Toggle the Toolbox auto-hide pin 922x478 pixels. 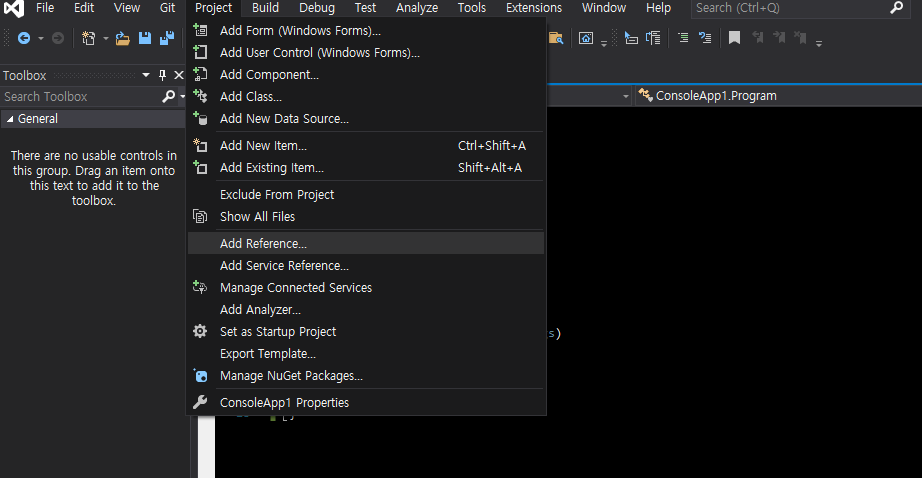[x=162, y=75]
